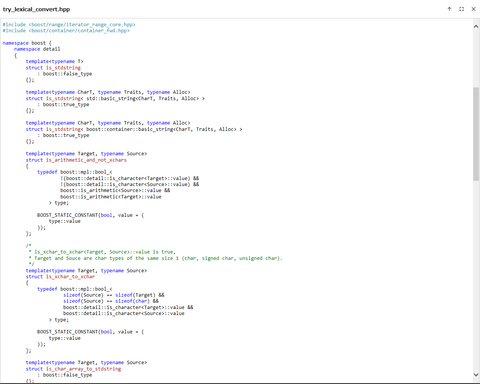Click the include container_fwd.hpp line
The width and height of the screenshot is (480, 384).
click(x=66, y=31)
